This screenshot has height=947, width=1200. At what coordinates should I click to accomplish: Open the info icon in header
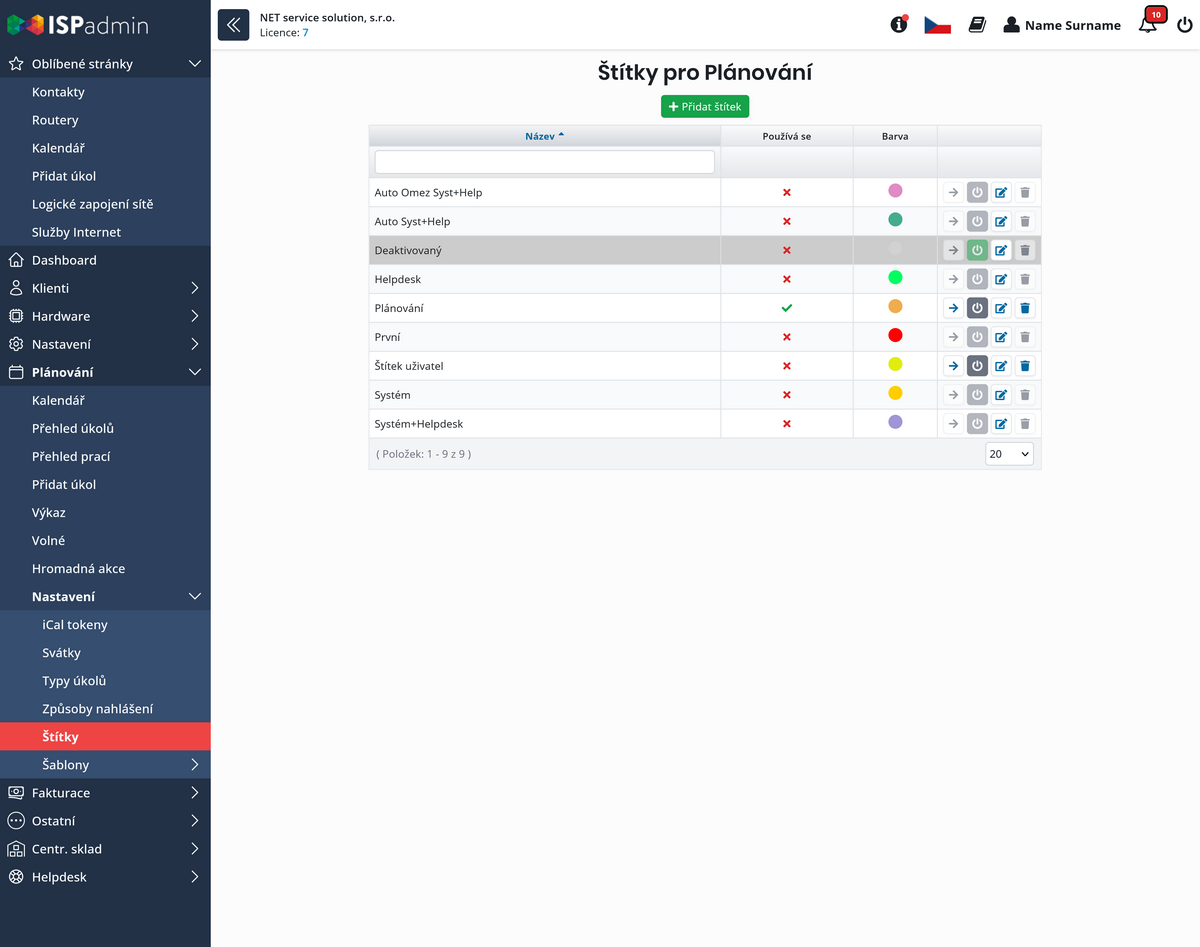click(899, 25)
